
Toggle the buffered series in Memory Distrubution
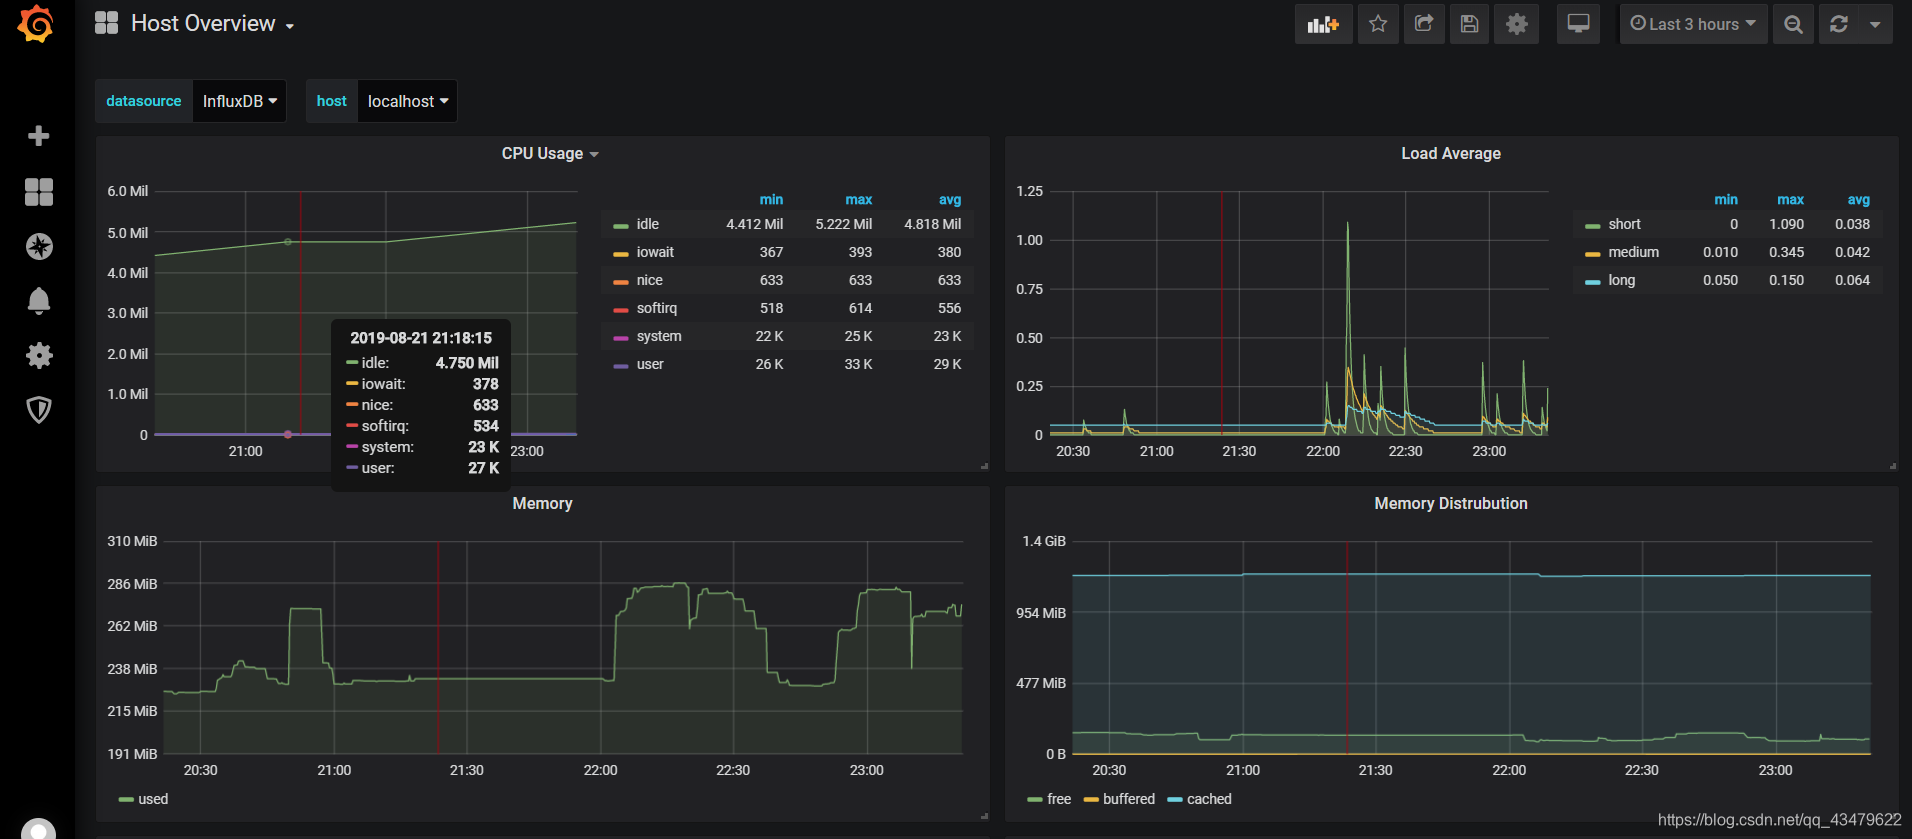pos(1129,799)
